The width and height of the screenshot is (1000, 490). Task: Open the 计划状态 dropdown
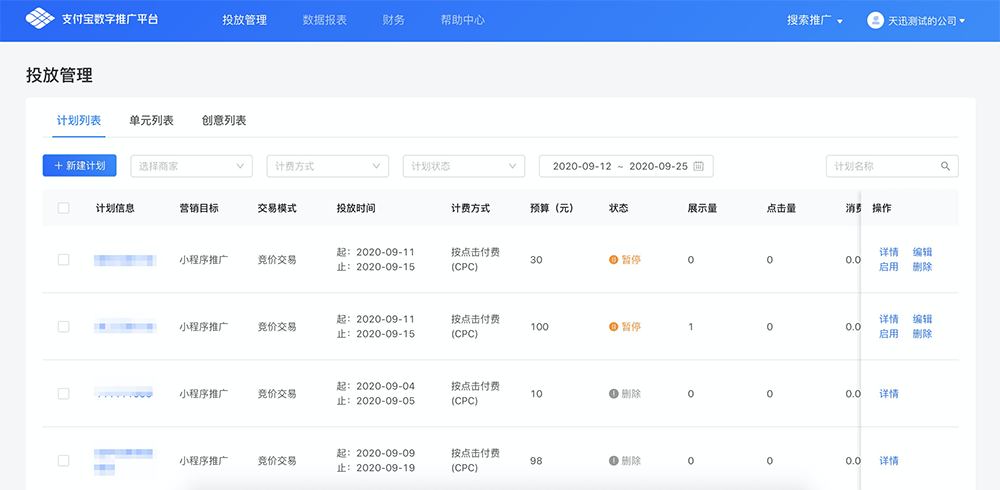point(464,166)
